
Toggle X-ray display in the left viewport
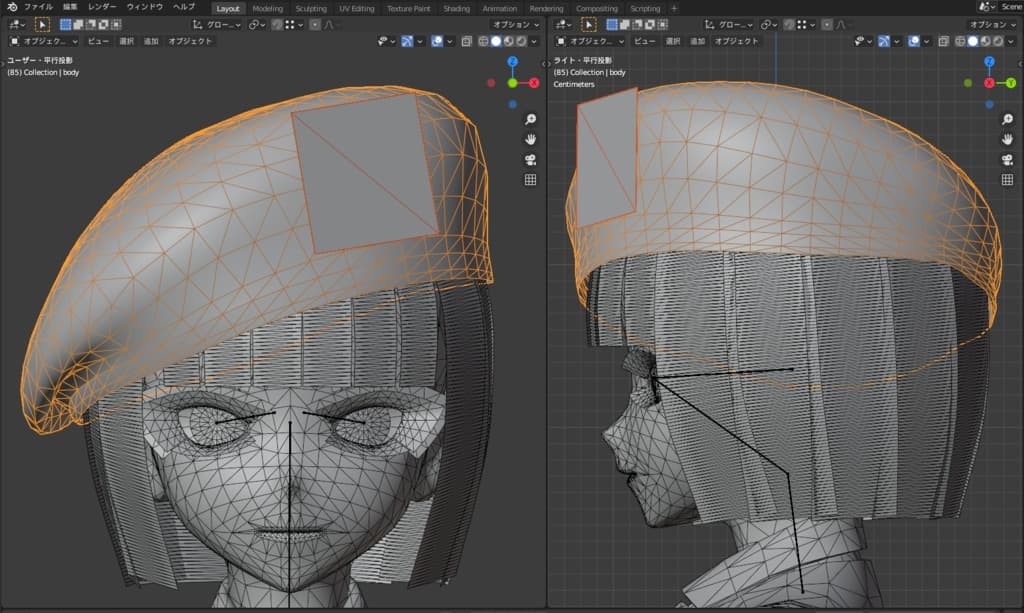tap(466, 41)
